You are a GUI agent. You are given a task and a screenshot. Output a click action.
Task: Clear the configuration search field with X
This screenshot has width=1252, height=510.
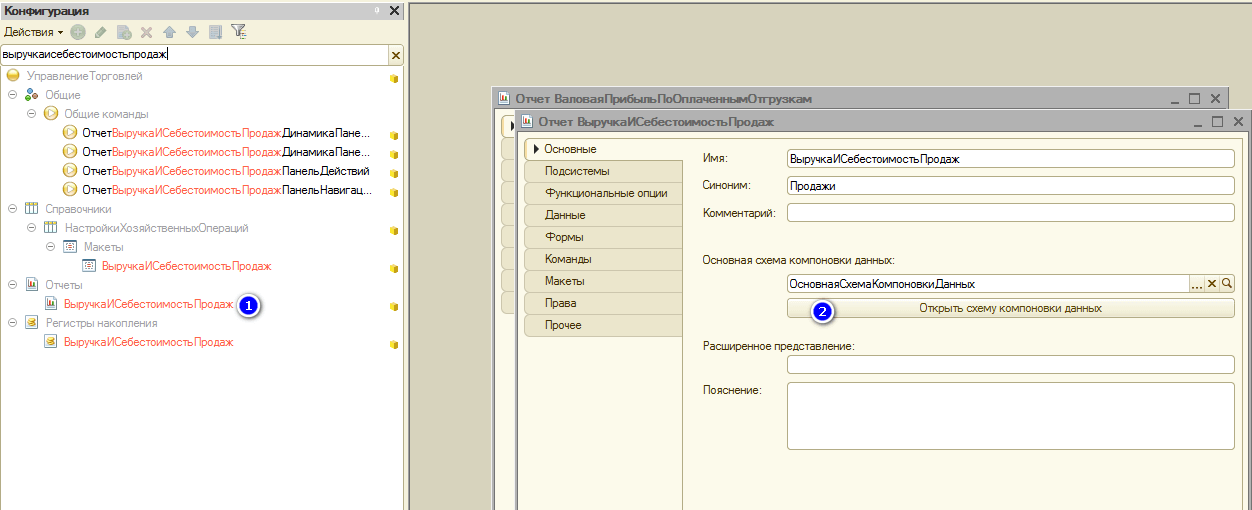395,56
